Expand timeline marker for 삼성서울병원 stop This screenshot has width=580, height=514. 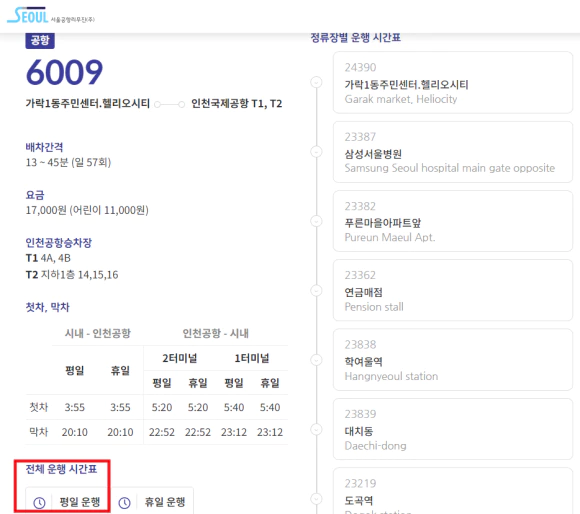316,152
